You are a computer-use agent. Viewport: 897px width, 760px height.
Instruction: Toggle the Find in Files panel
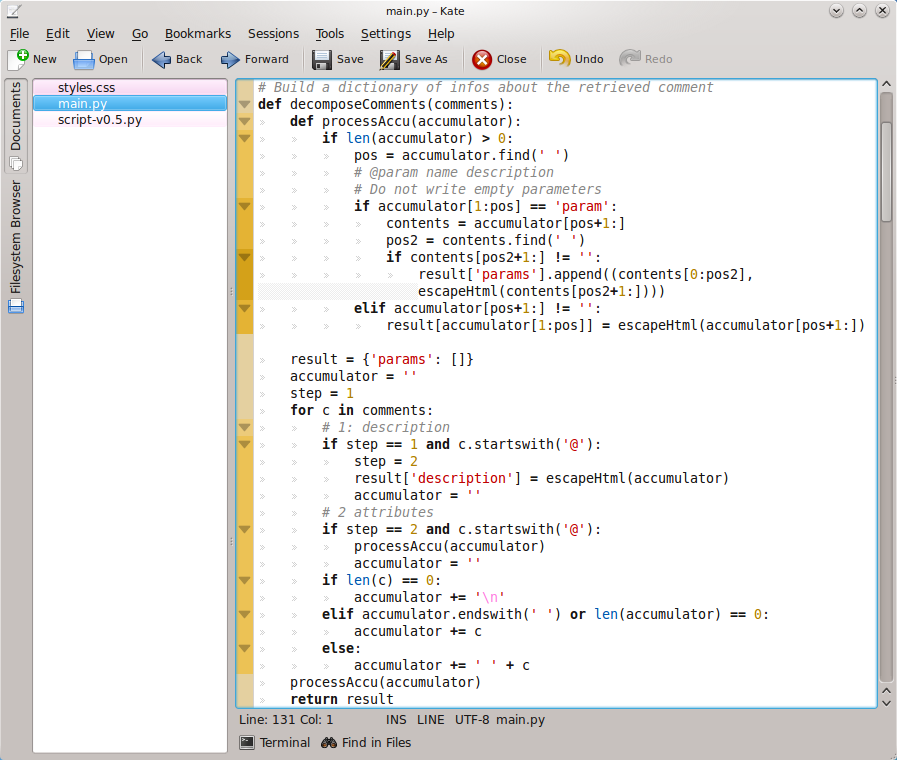[366, 742]
